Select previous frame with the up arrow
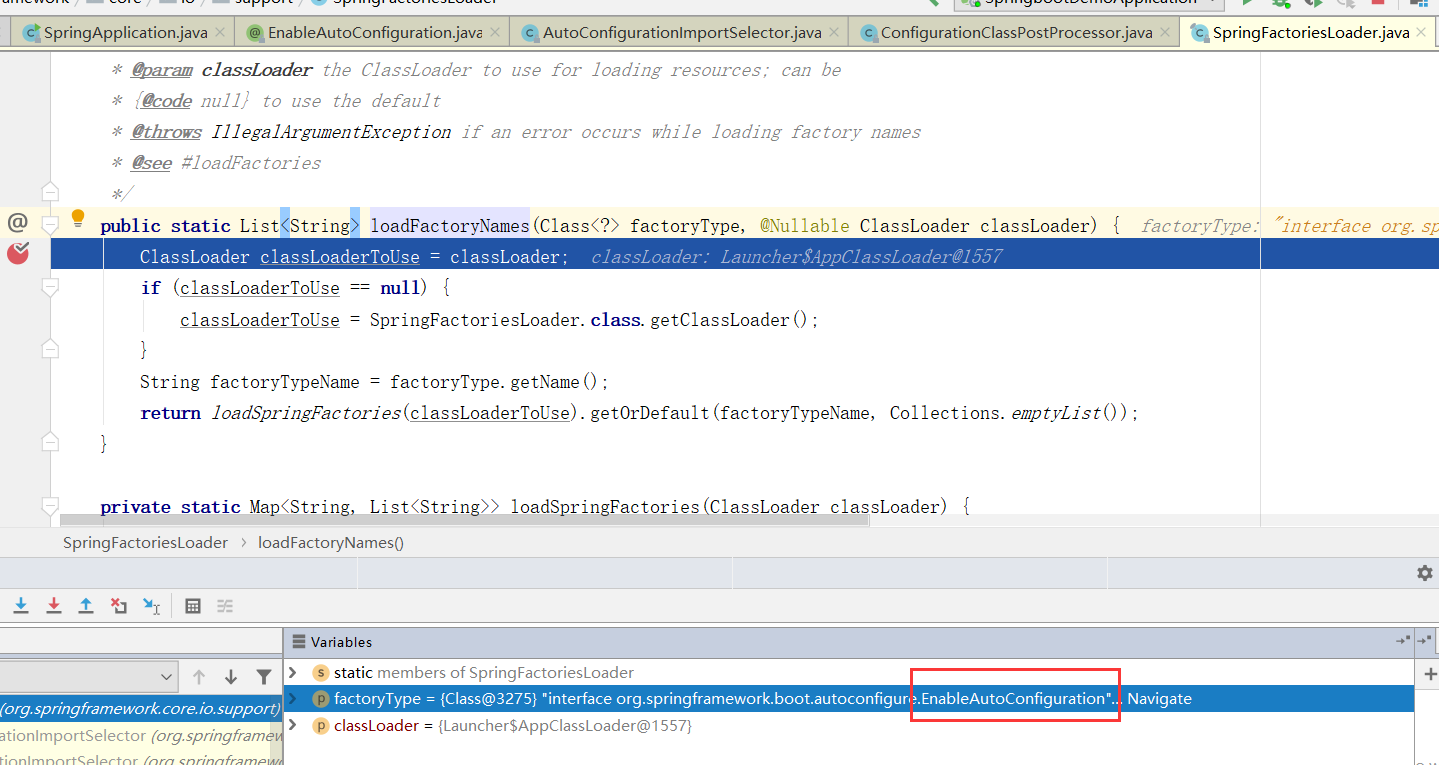Viewport: 1439px width, 765px height. (x=199, y=677)
